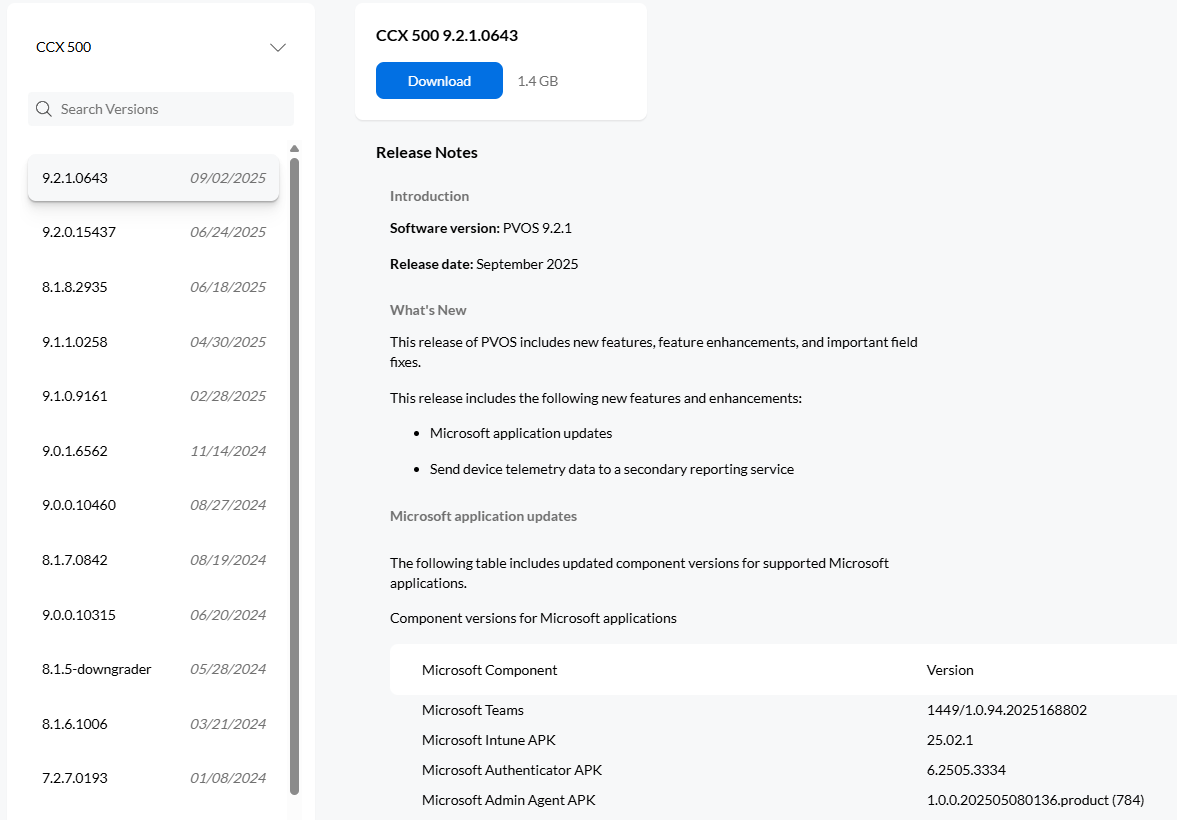Choose version 9.1.1.0258
Viewport: 1177px width, 820px height.
[150, 341]
